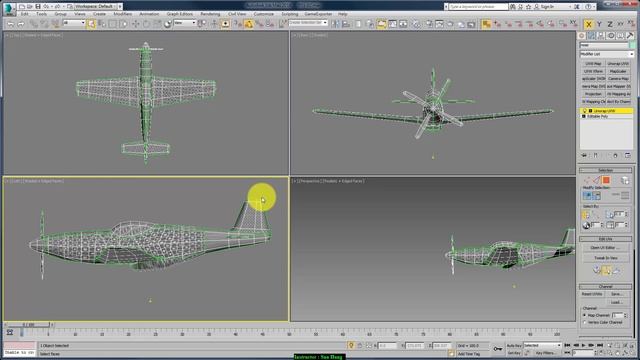Screen dimensions: 640x360
Task: Click the Reset UVWs button
Action: click(592, 294)
